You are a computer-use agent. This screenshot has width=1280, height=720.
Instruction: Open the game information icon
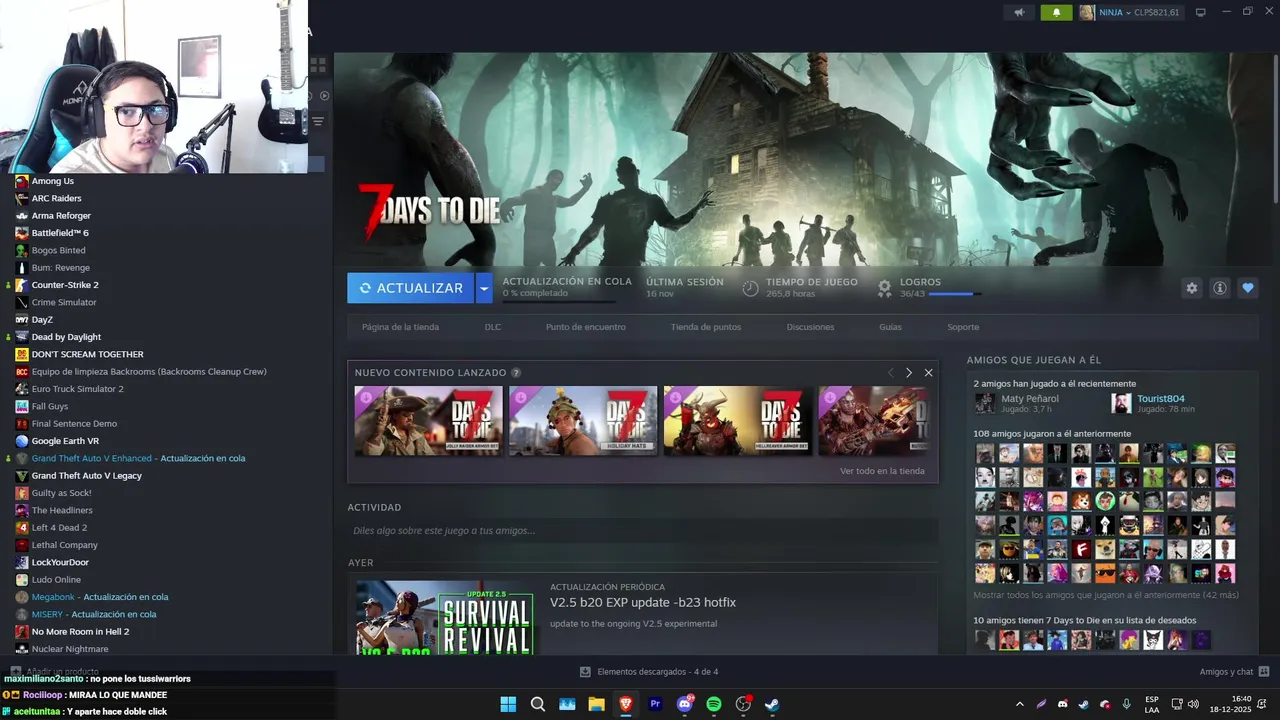coord(1219,288)
